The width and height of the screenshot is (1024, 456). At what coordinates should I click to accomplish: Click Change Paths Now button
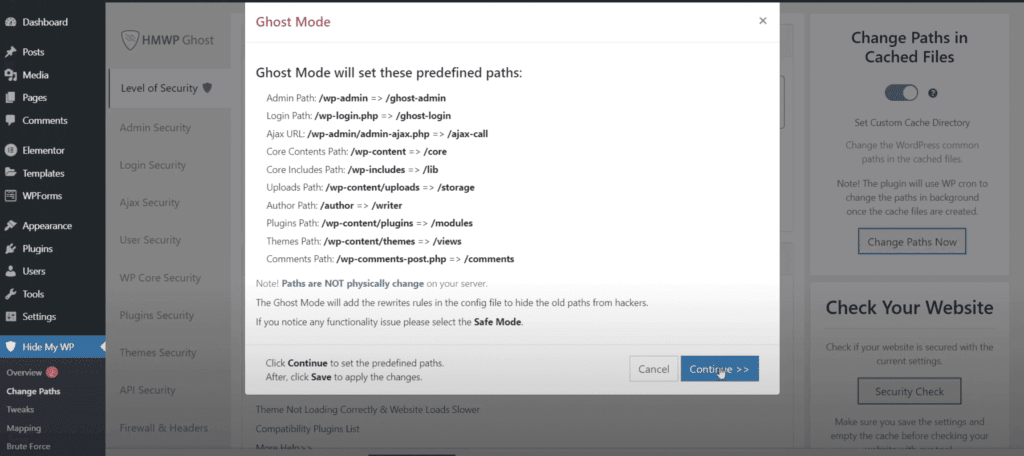[912, 242]
